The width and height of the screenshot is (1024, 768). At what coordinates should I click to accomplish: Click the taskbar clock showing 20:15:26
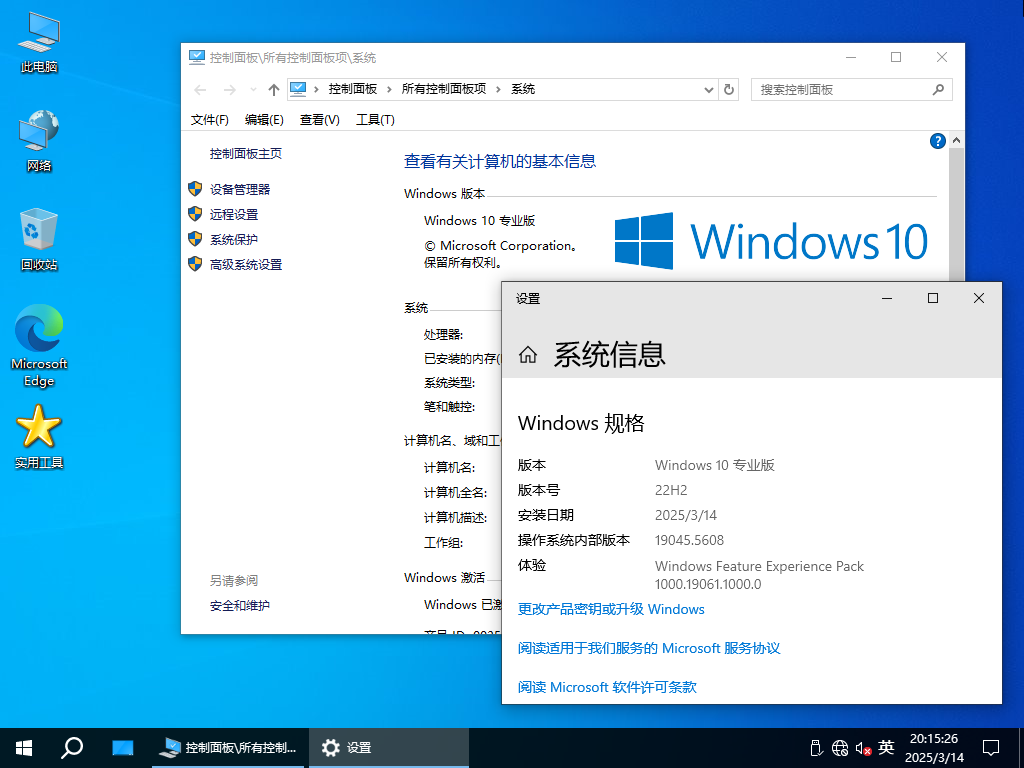(934, 748)
